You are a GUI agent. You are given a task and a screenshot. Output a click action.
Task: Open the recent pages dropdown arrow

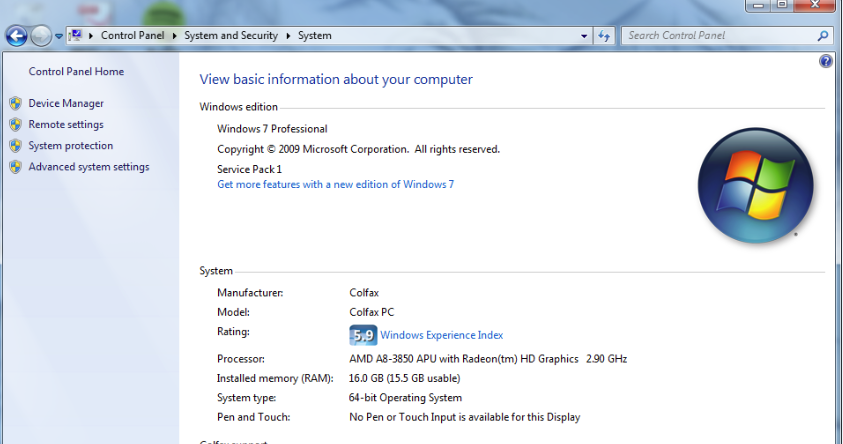(59, 36)
